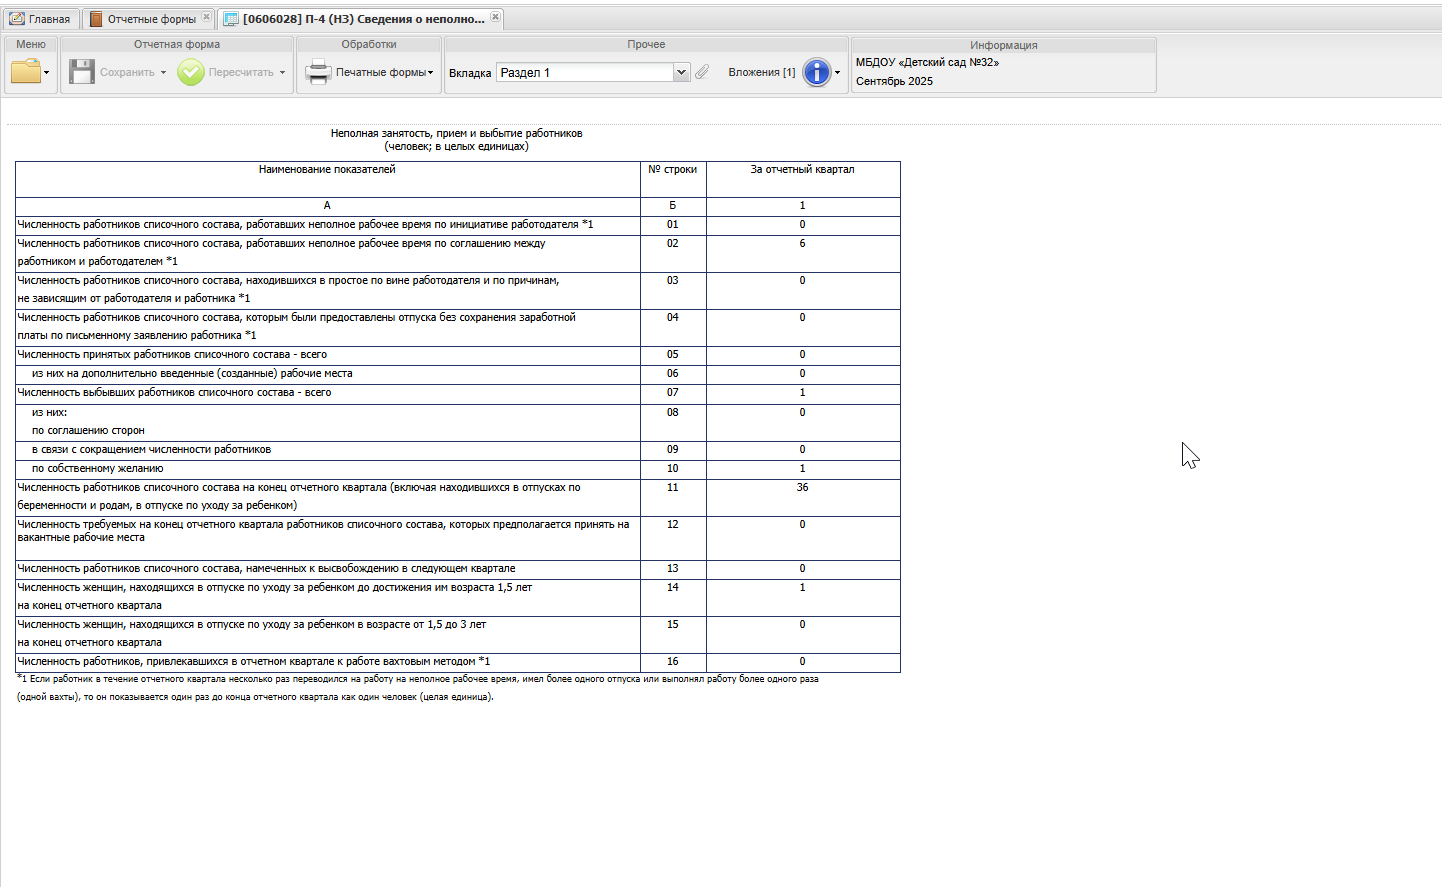Click the row label 'по собственному желанию'
Screen dimensions: 1442x887
coord(97,468)
